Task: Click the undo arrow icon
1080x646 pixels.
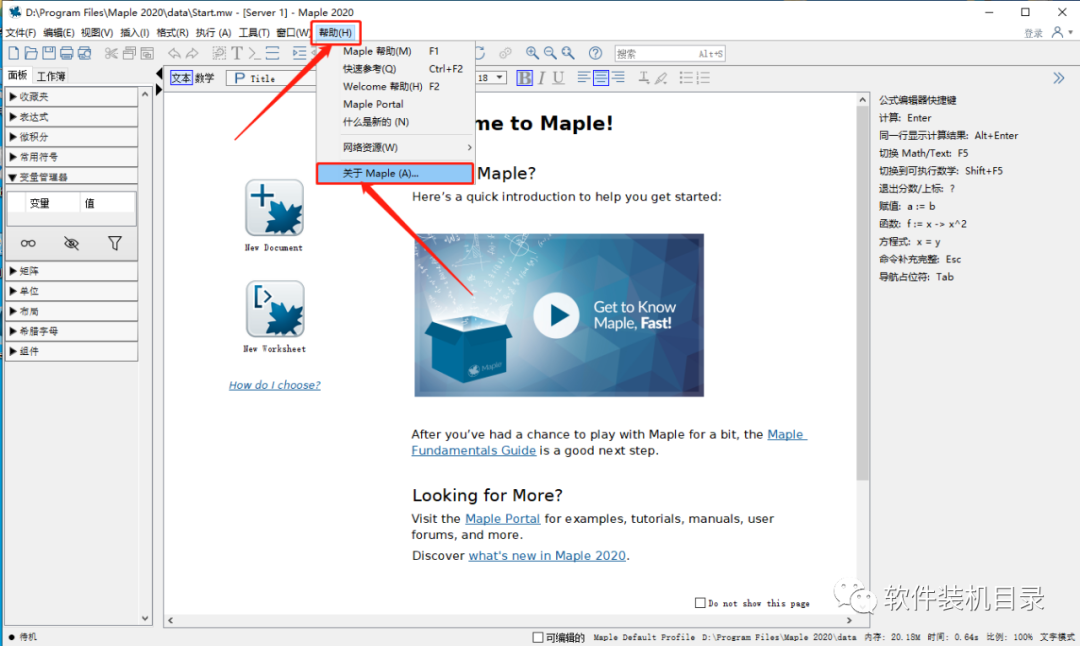Action: [x=174, y=53]
